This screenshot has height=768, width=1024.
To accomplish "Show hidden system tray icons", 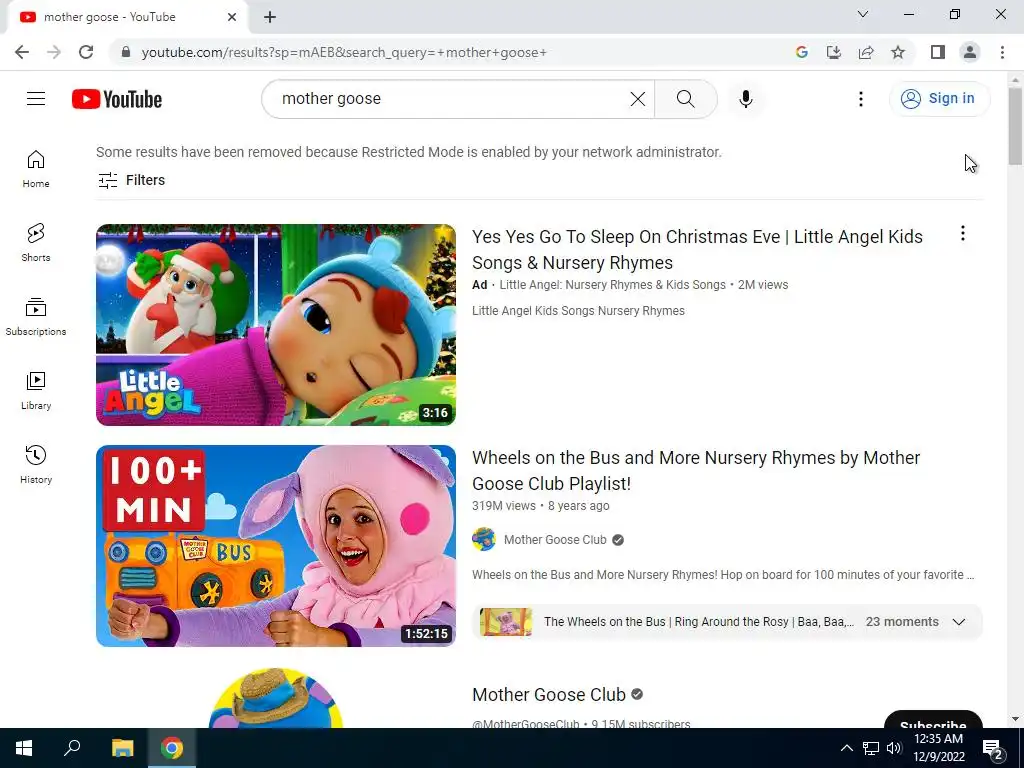I will click(846, 748).
